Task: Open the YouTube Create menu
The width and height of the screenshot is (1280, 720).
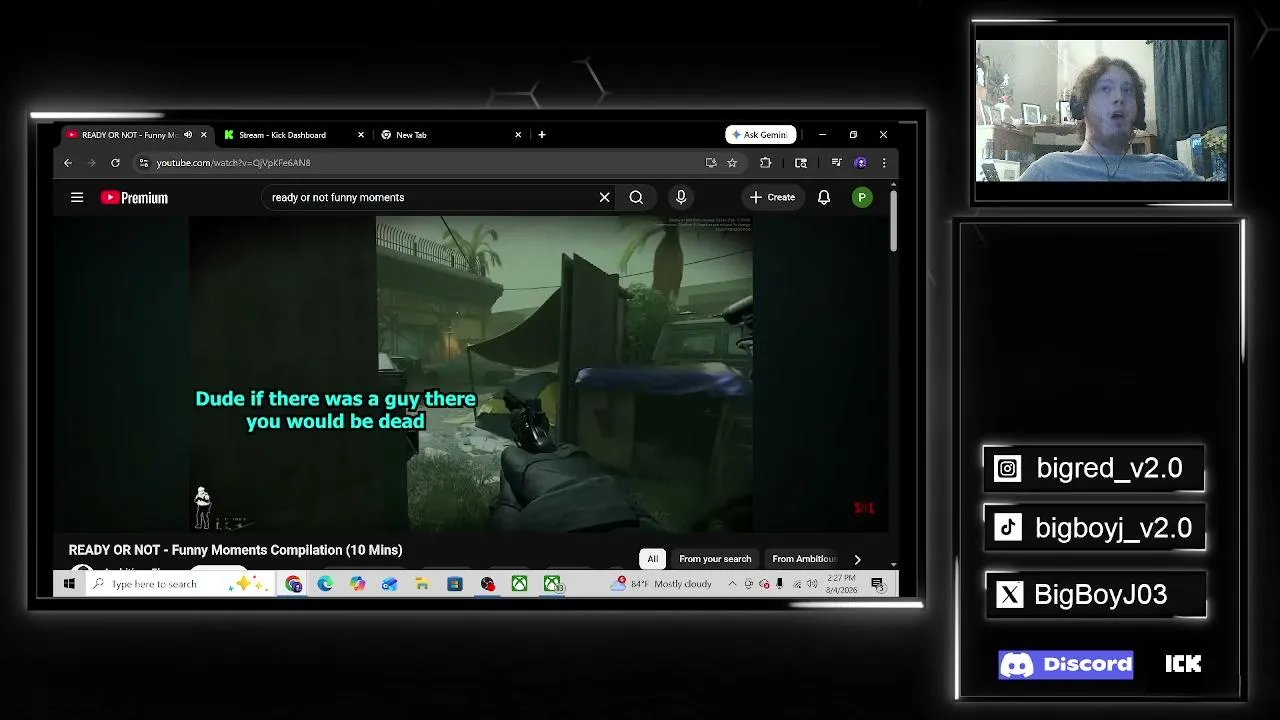Action: (772, 198)
